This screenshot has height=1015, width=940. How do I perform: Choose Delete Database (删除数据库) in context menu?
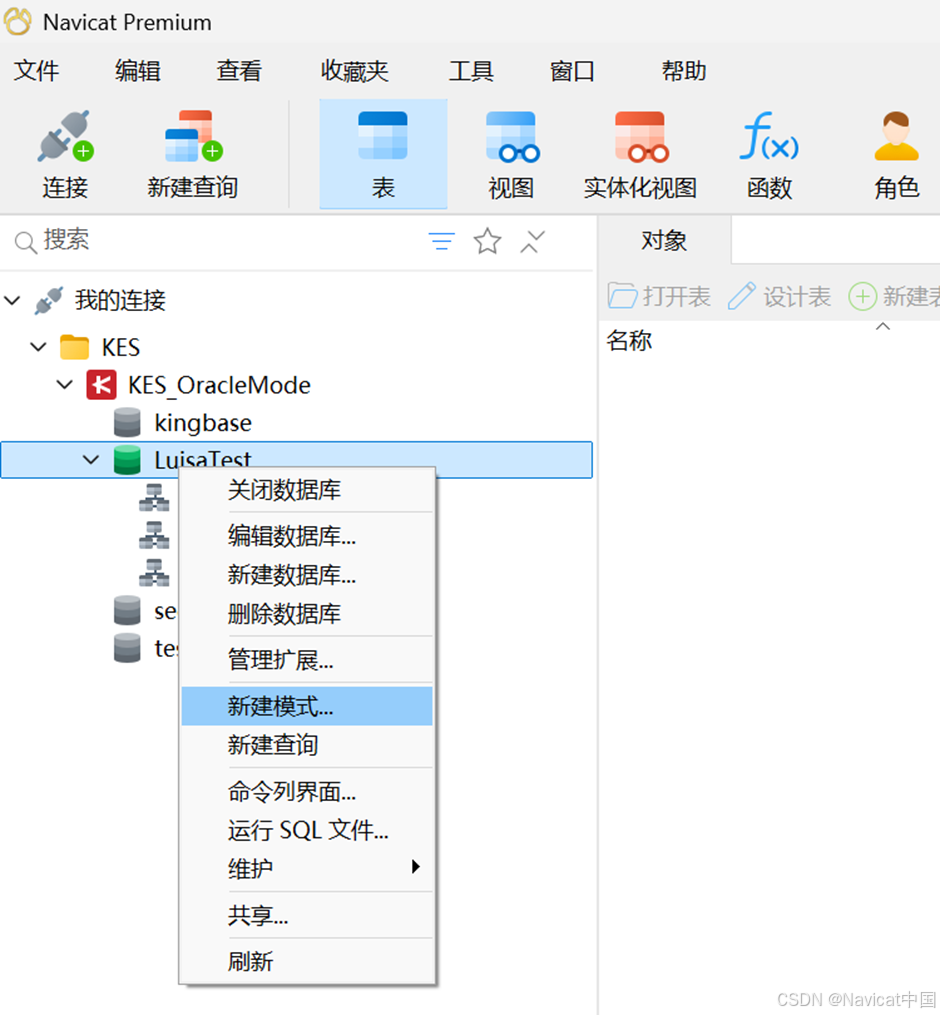point(307,614)
